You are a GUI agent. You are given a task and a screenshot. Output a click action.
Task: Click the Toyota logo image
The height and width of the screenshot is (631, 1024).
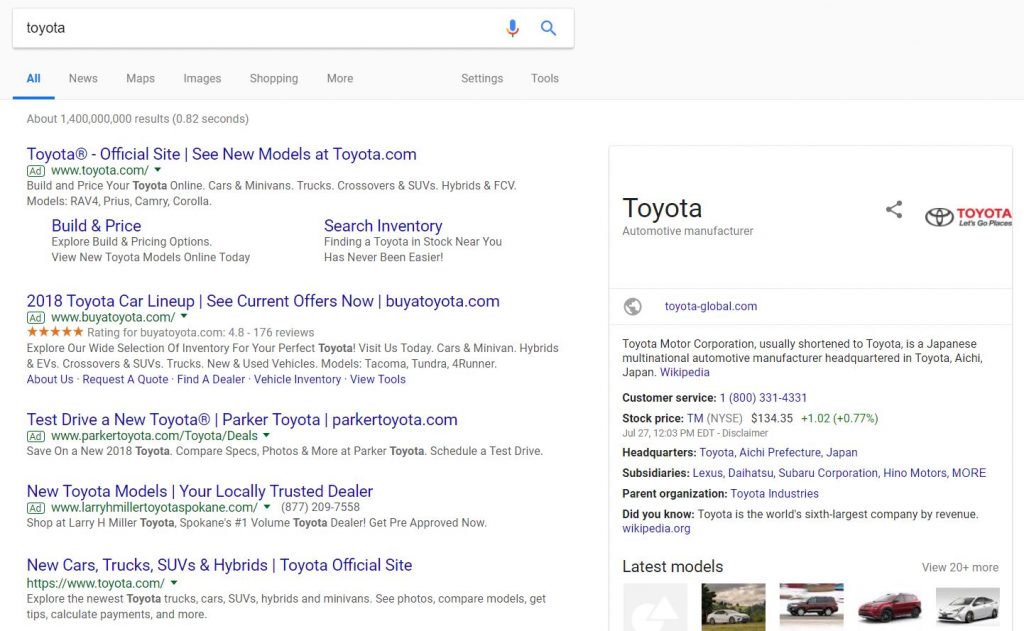[968, 217]
